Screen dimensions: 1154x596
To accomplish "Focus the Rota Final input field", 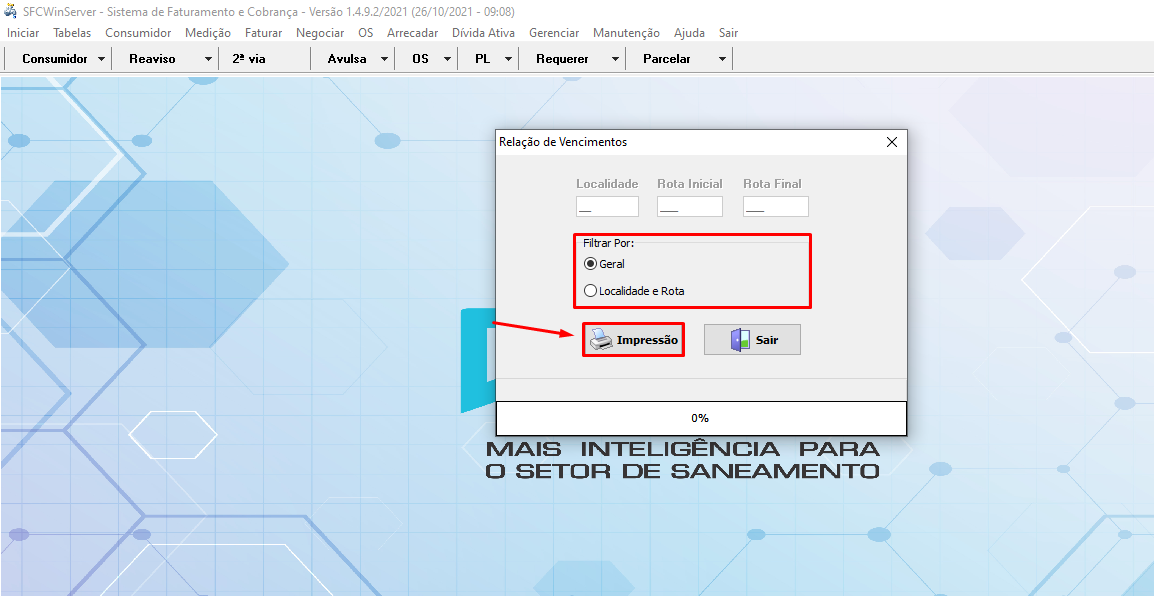I will pos(775,207).
